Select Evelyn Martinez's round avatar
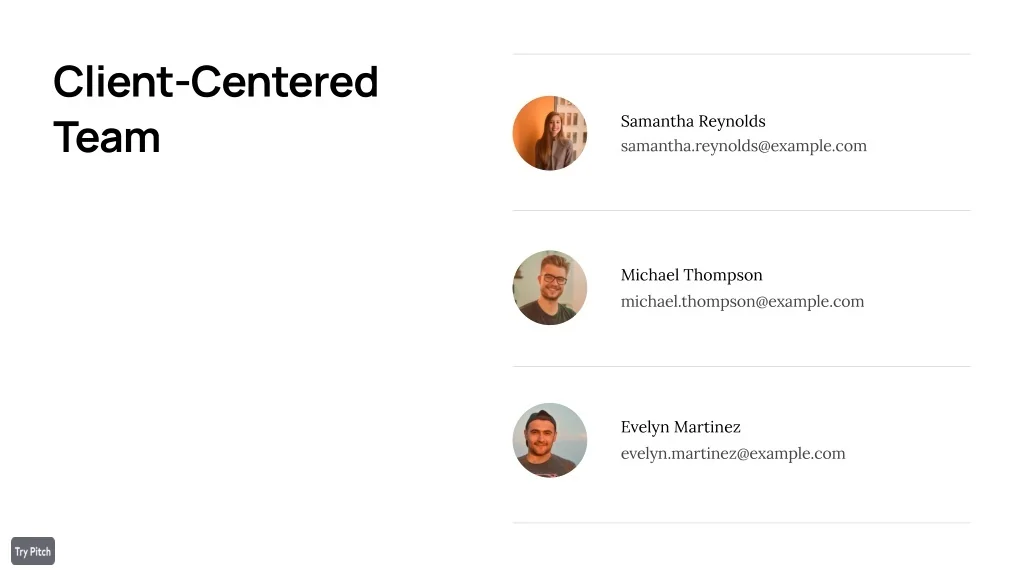Viewport: 1024px width, 576px height. click(x=550, y=440)
